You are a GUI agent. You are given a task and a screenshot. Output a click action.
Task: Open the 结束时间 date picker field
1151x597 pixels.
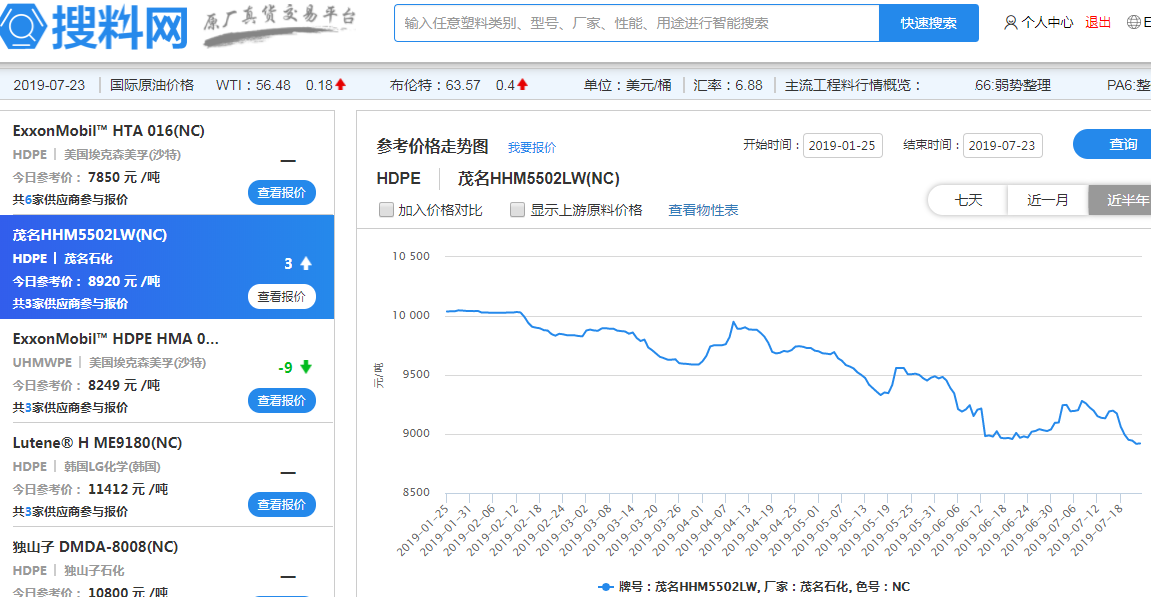click(1002, 146)
